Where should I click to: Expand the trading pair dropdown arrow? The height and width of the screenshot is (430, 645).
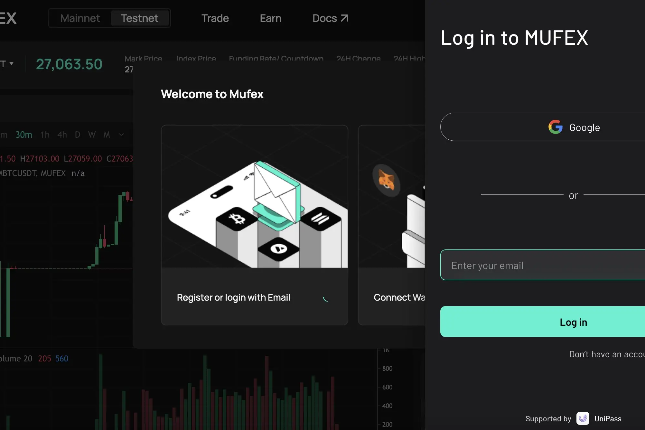pos(12,64)
